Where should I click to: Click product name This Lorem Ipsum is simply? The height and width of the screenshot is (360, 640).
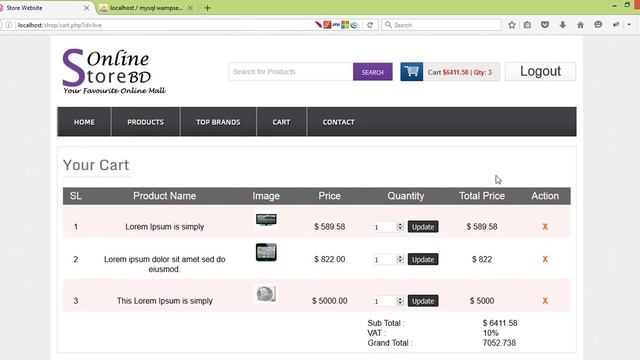(x=164, y=301)
